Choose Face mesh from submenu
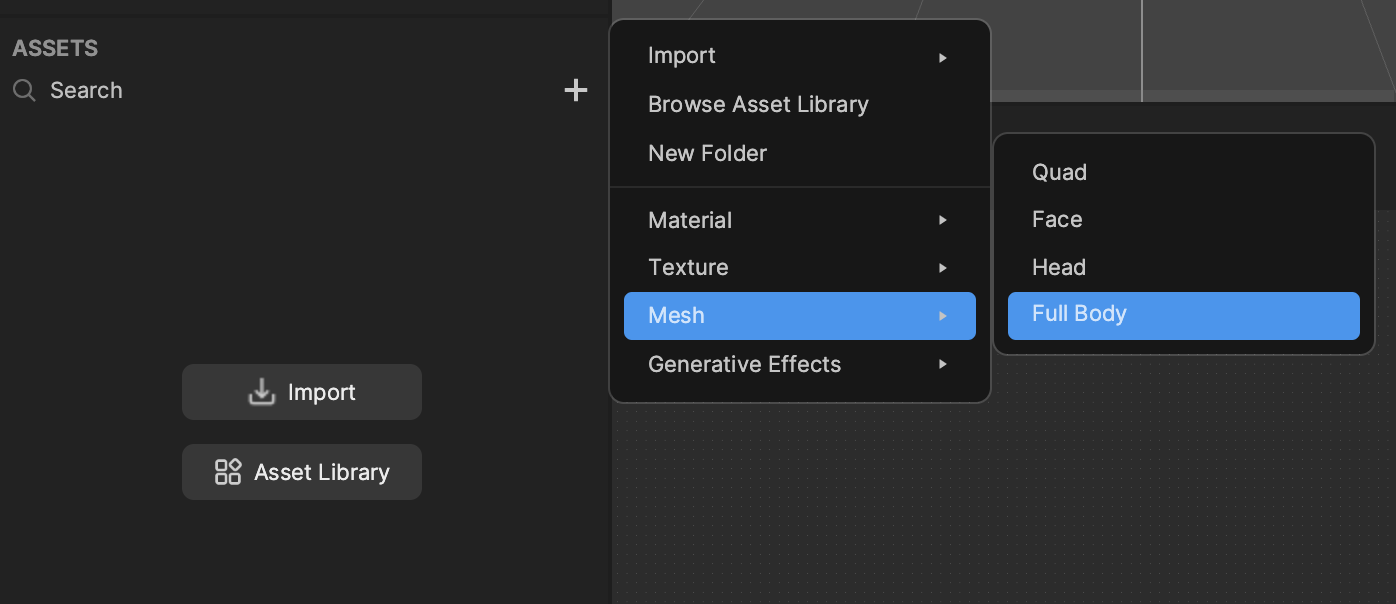1396x604 pixels. (x=1184, y=219)
